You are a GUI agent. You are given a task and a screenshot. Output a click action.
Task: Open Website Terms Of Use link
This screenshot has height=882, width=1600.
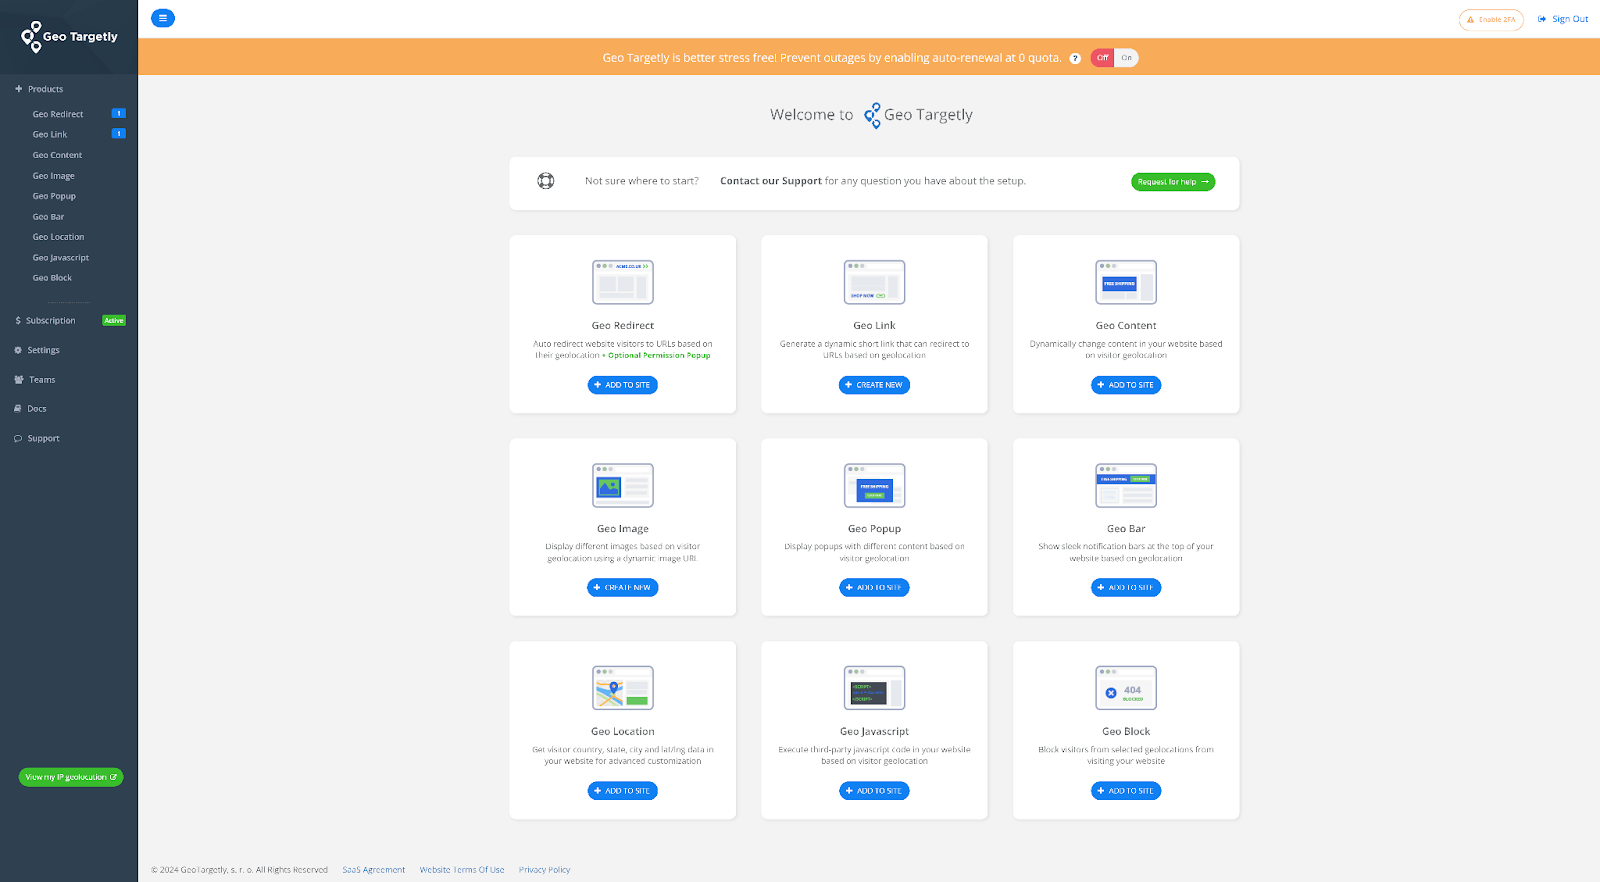[462, 870]
